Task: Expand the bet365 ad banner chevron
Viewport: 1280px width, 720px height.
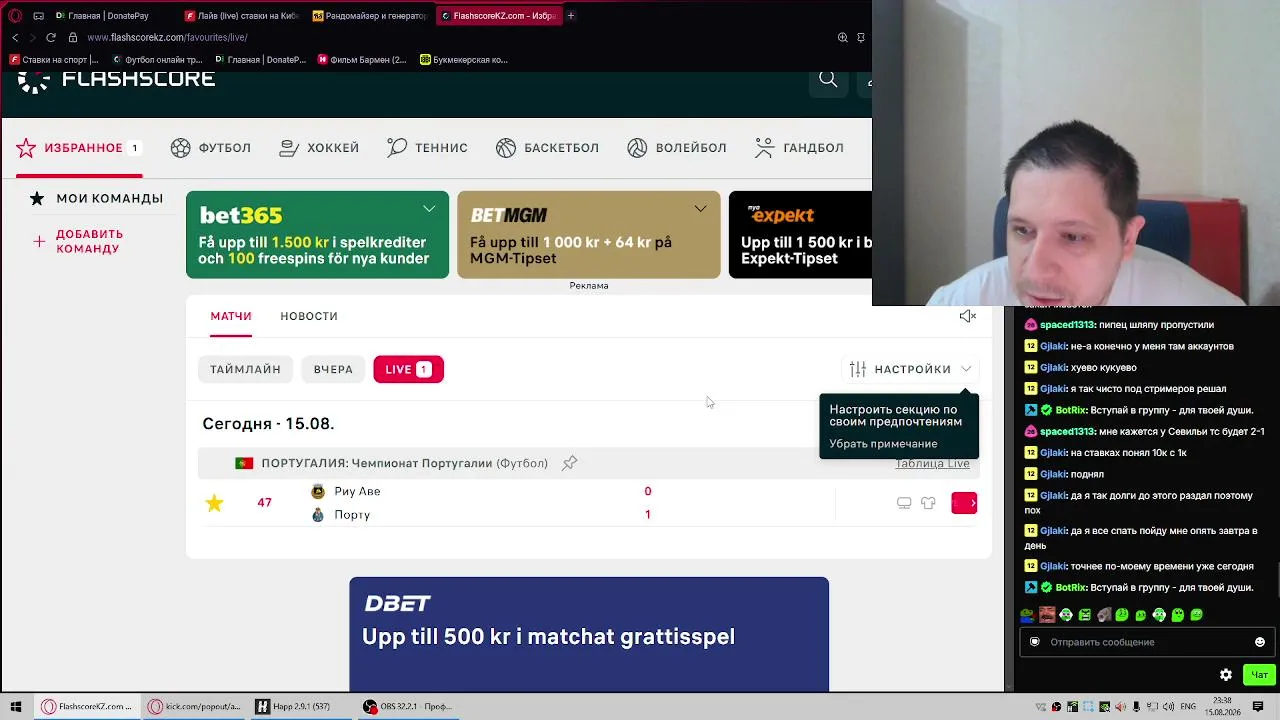Action: [429, 208]
